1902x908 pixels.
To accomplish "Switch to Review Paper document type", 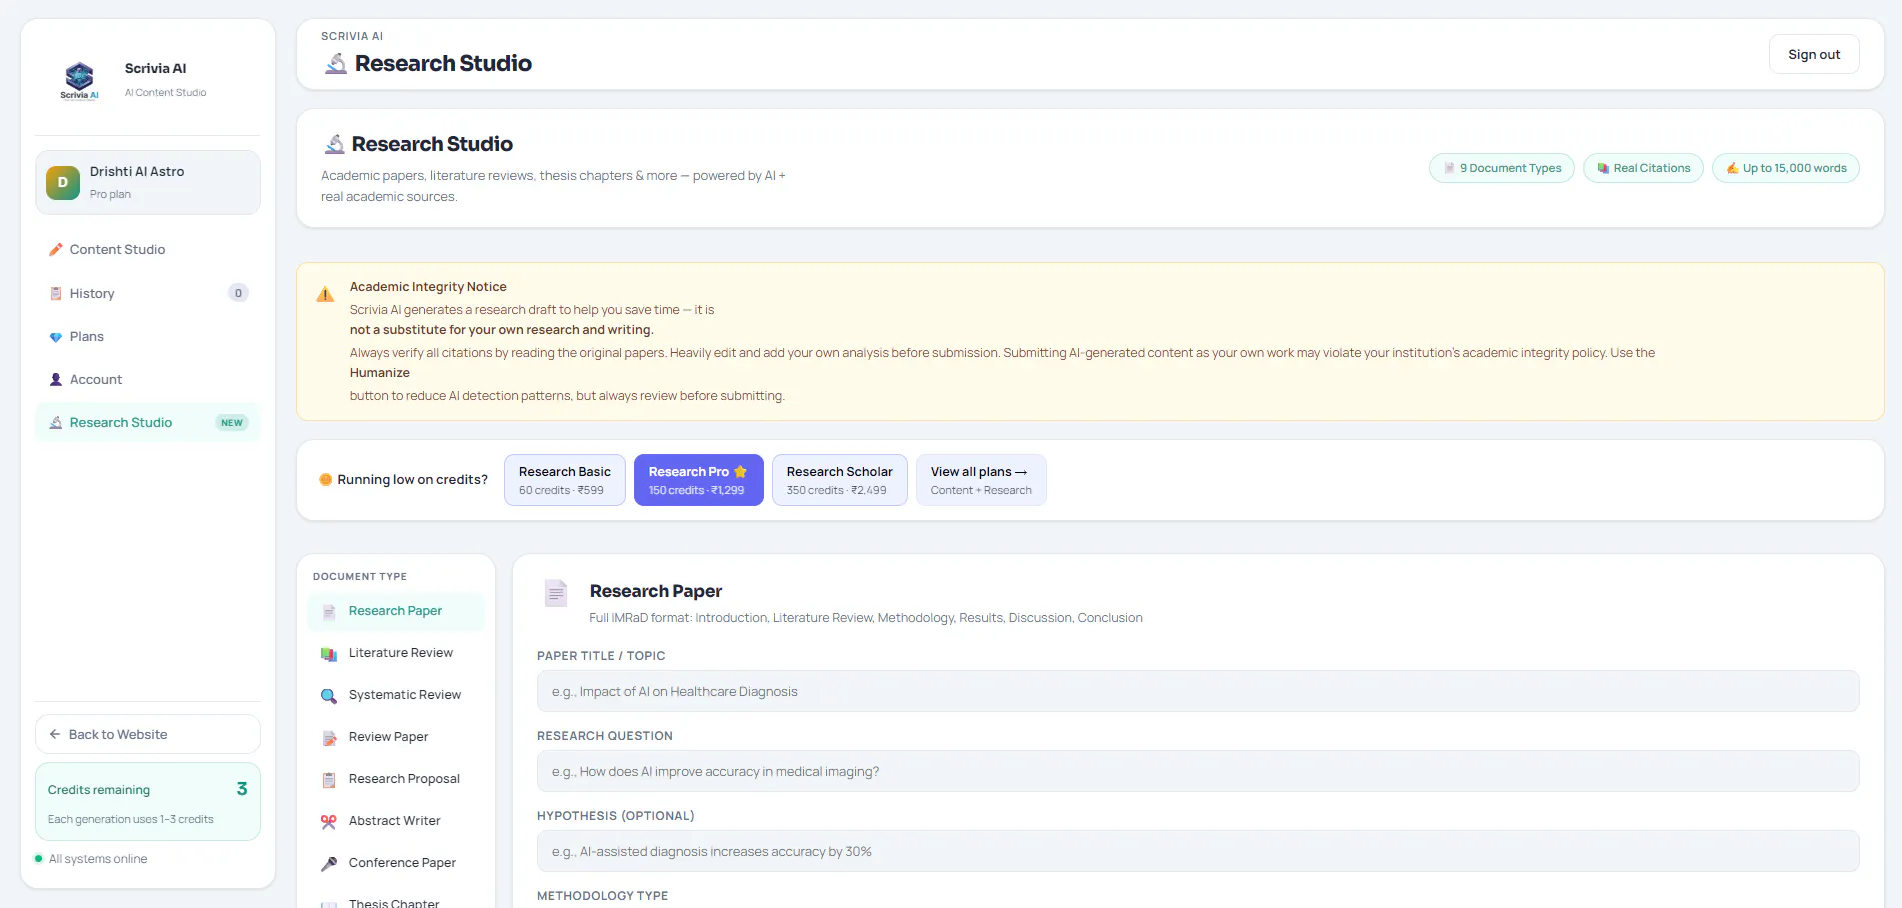I will click(396, 738).
